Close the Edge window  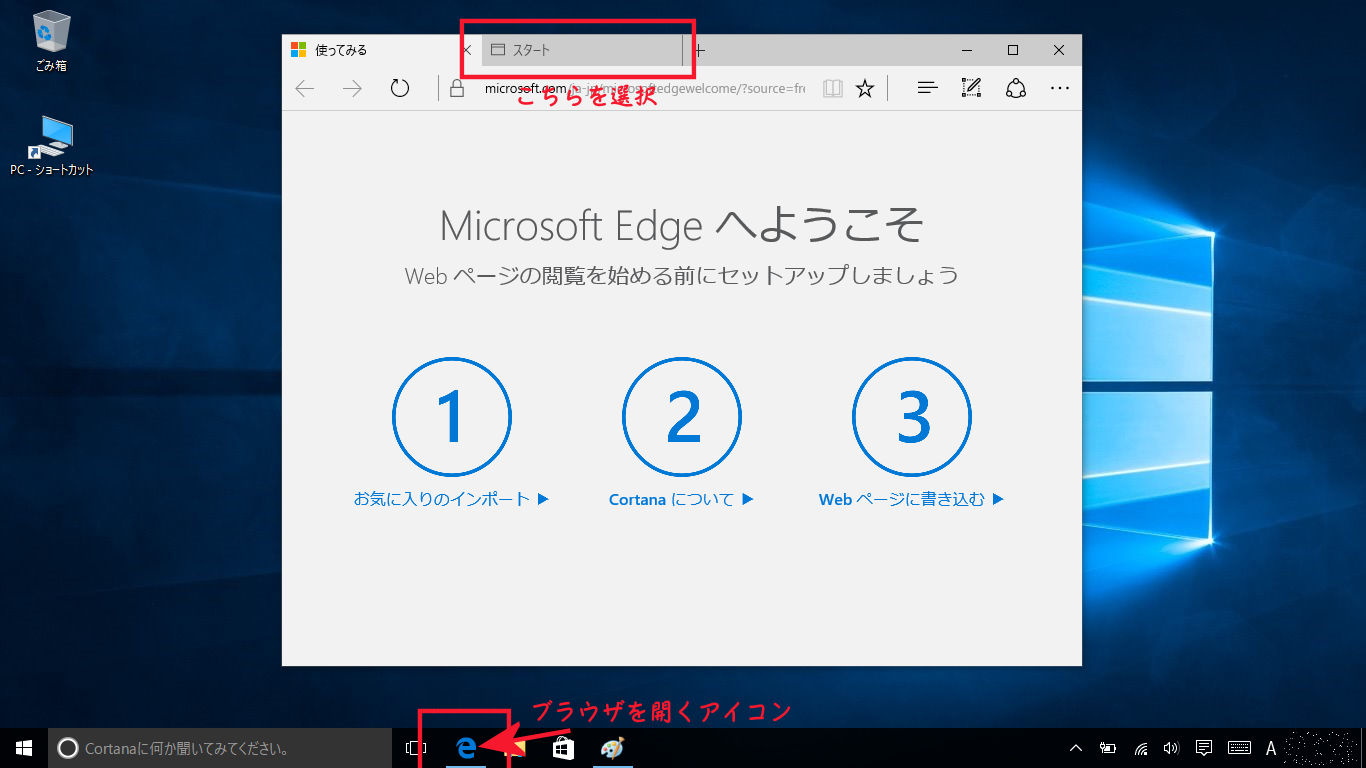(1059, 50)
